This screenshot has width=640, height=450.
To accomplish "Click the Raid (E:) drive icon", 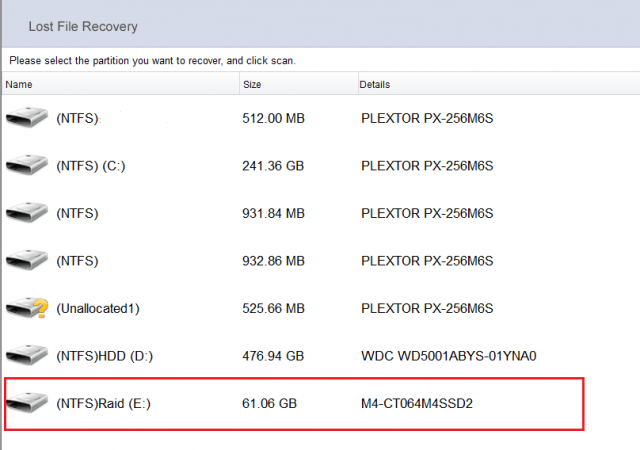I will tap(26, 402).
